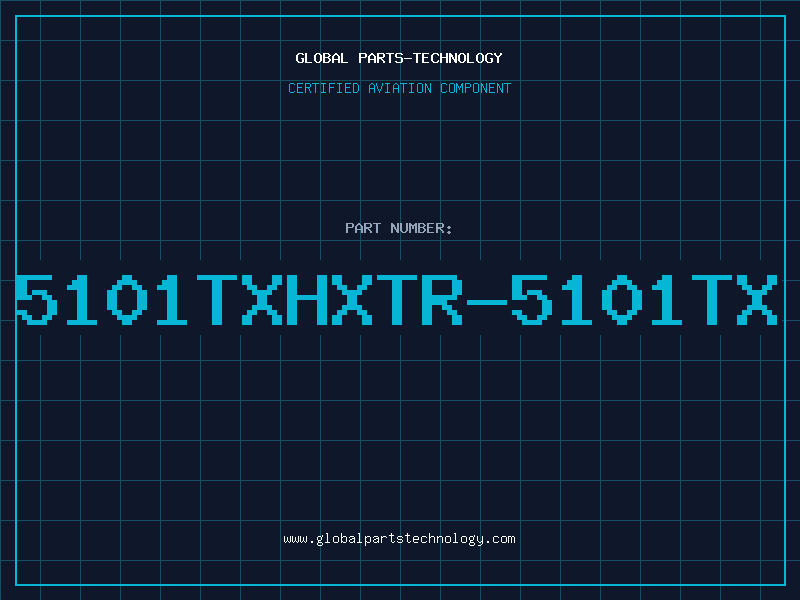Viewport: 800px width, 600px height.
Task: Click the GLOBAL PARTS-TECHNOLOGY heading
Action: (x=399, y=58)
